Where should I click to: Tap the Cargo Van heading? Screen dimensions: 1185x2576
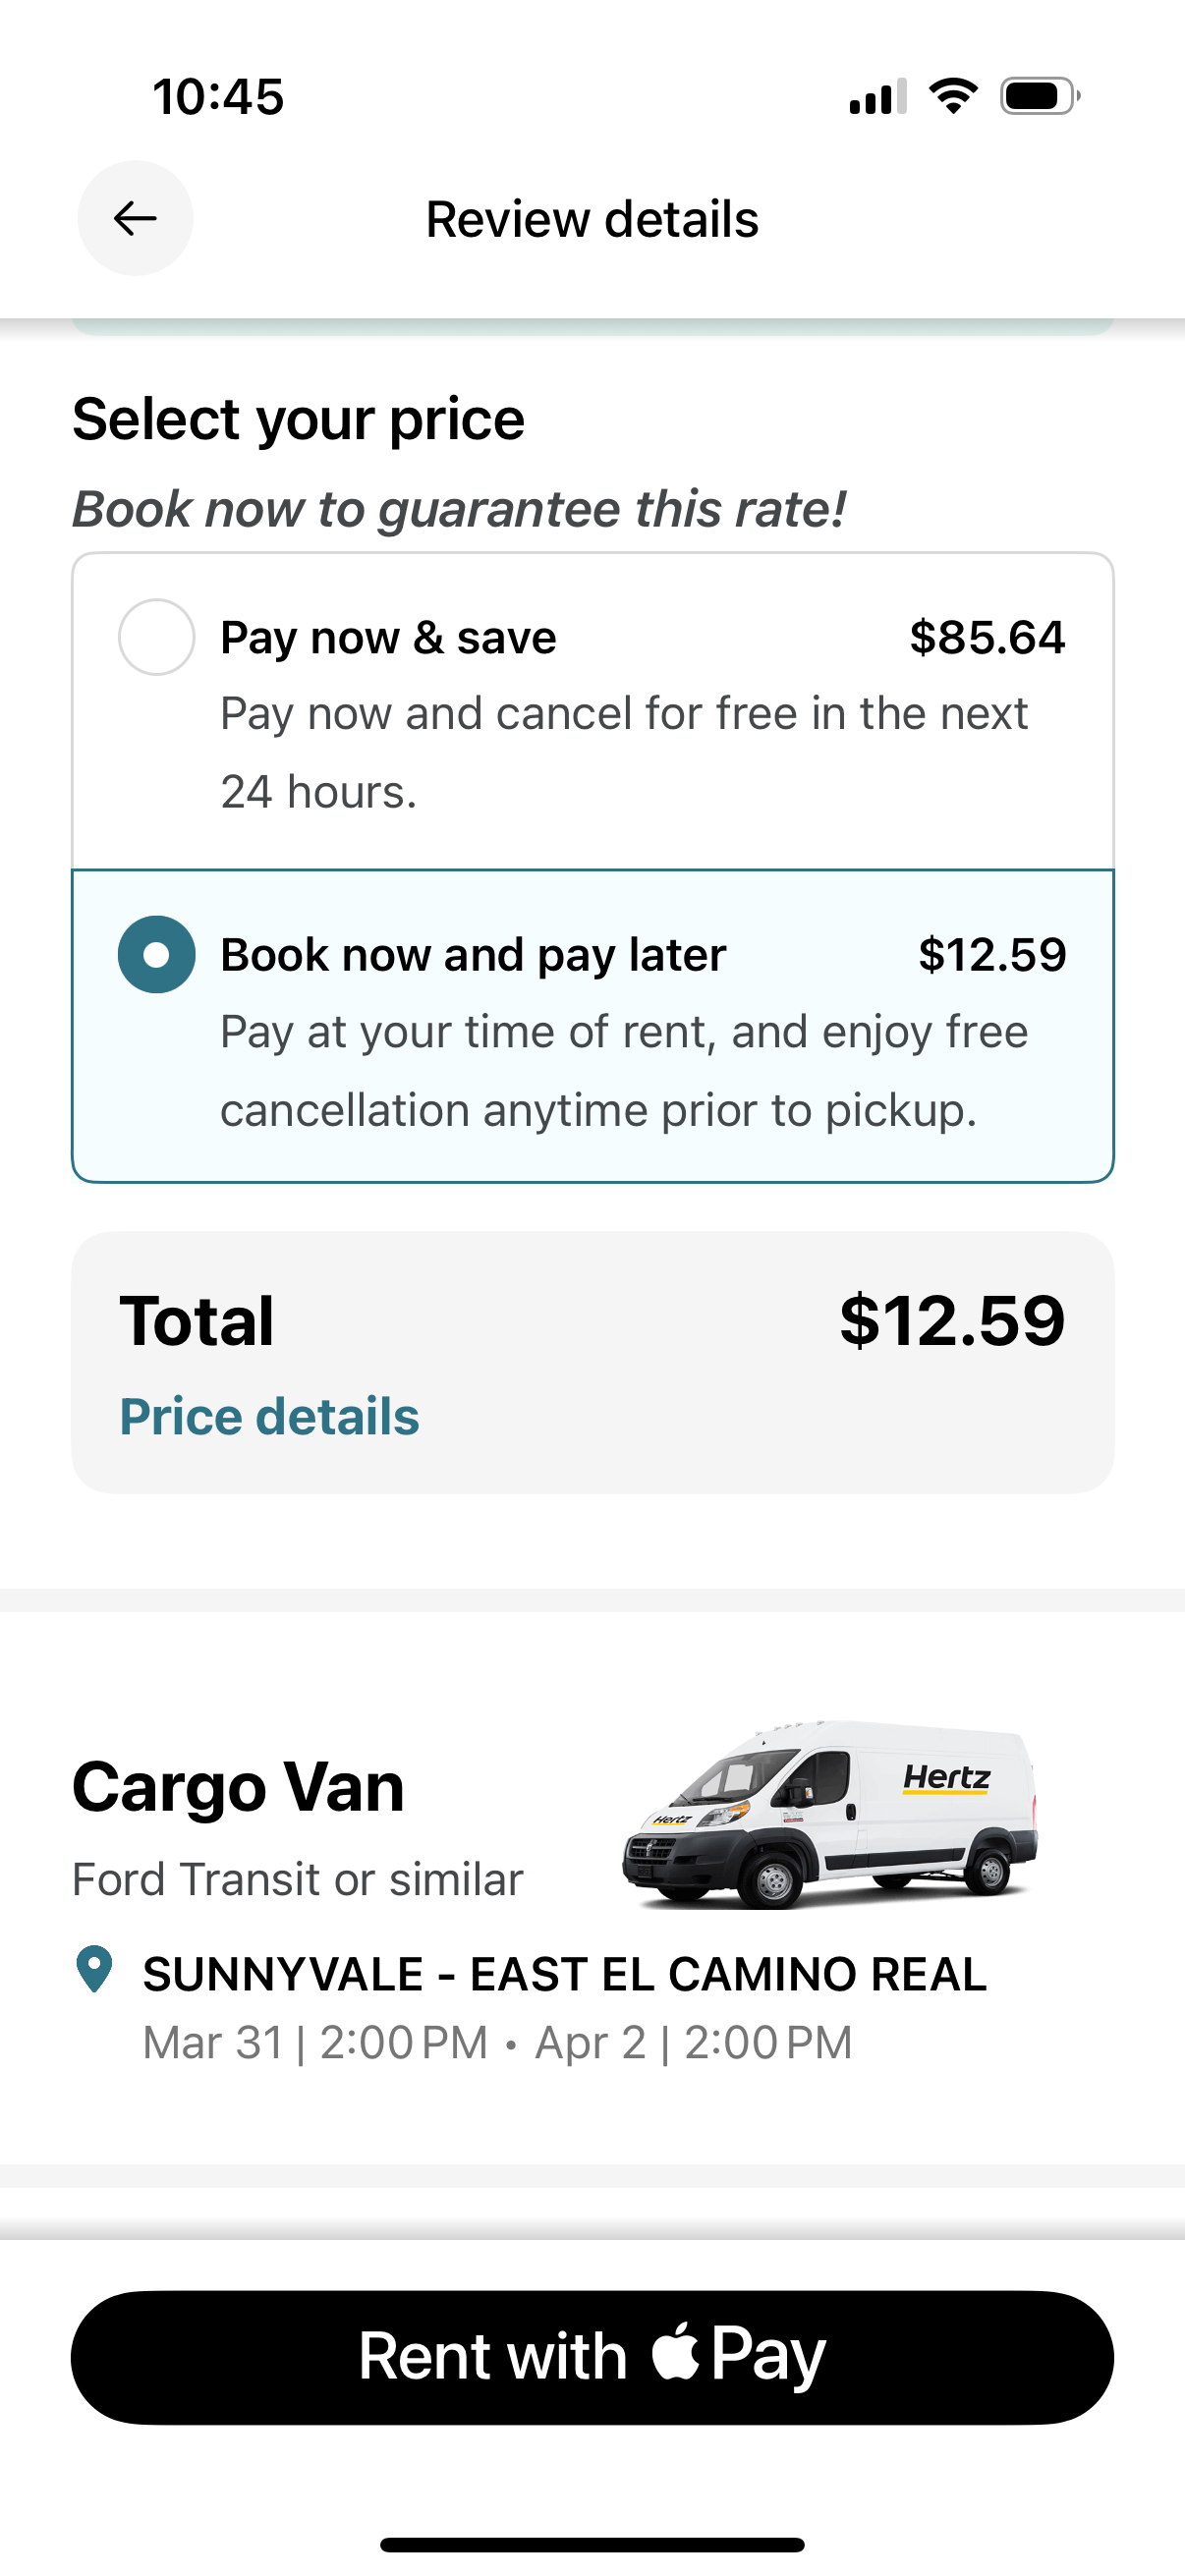click(238, 1786)
